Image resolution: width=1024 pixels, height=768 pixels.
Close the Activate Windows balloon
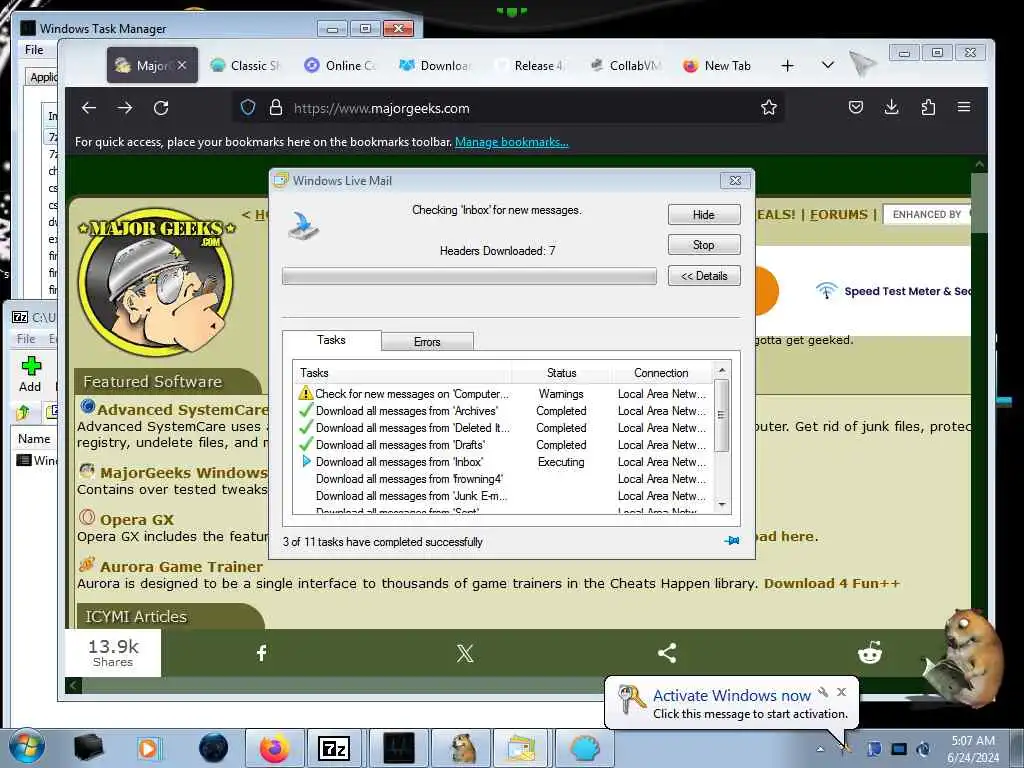tap(842, 692)
